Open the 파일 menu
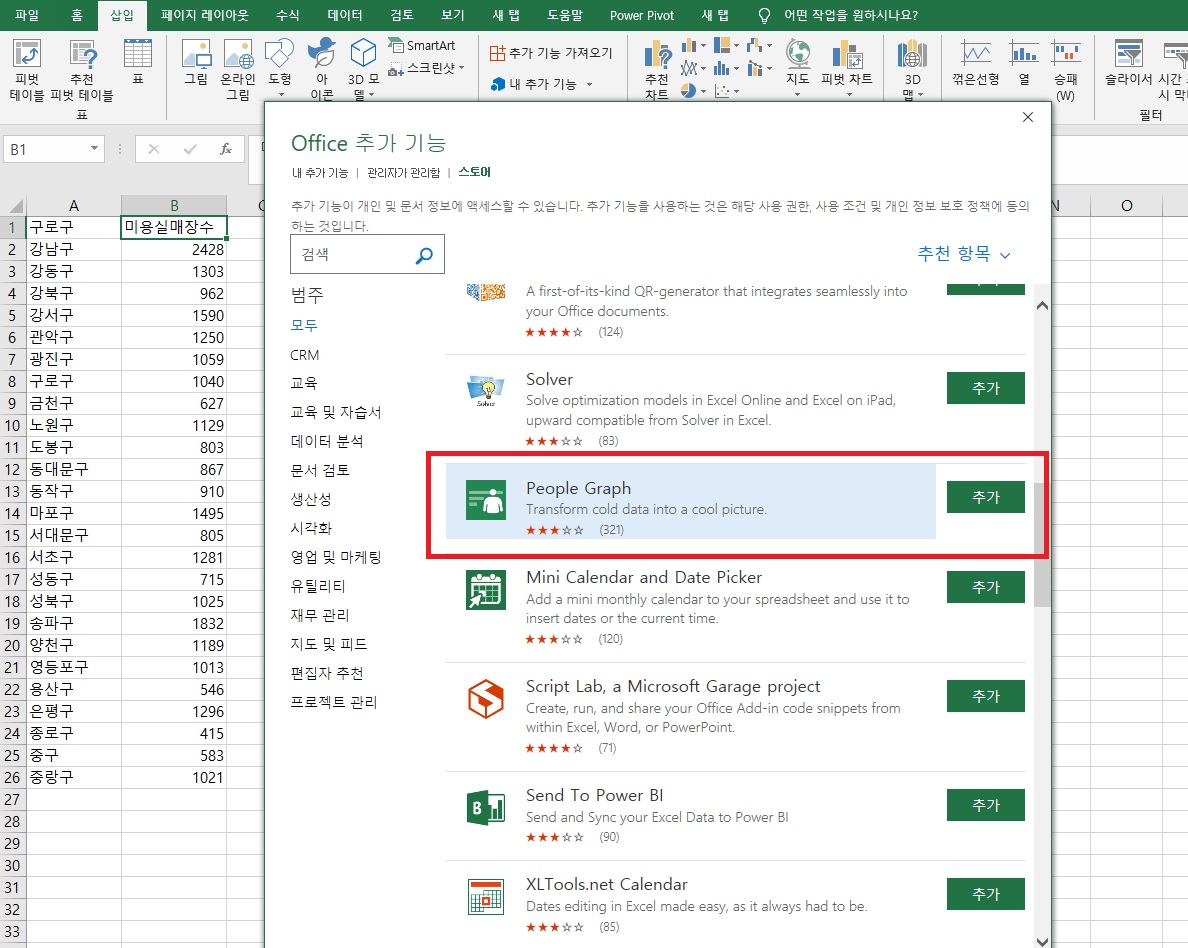This screenshot has width=1188, height=948. (x=27, y=15)
